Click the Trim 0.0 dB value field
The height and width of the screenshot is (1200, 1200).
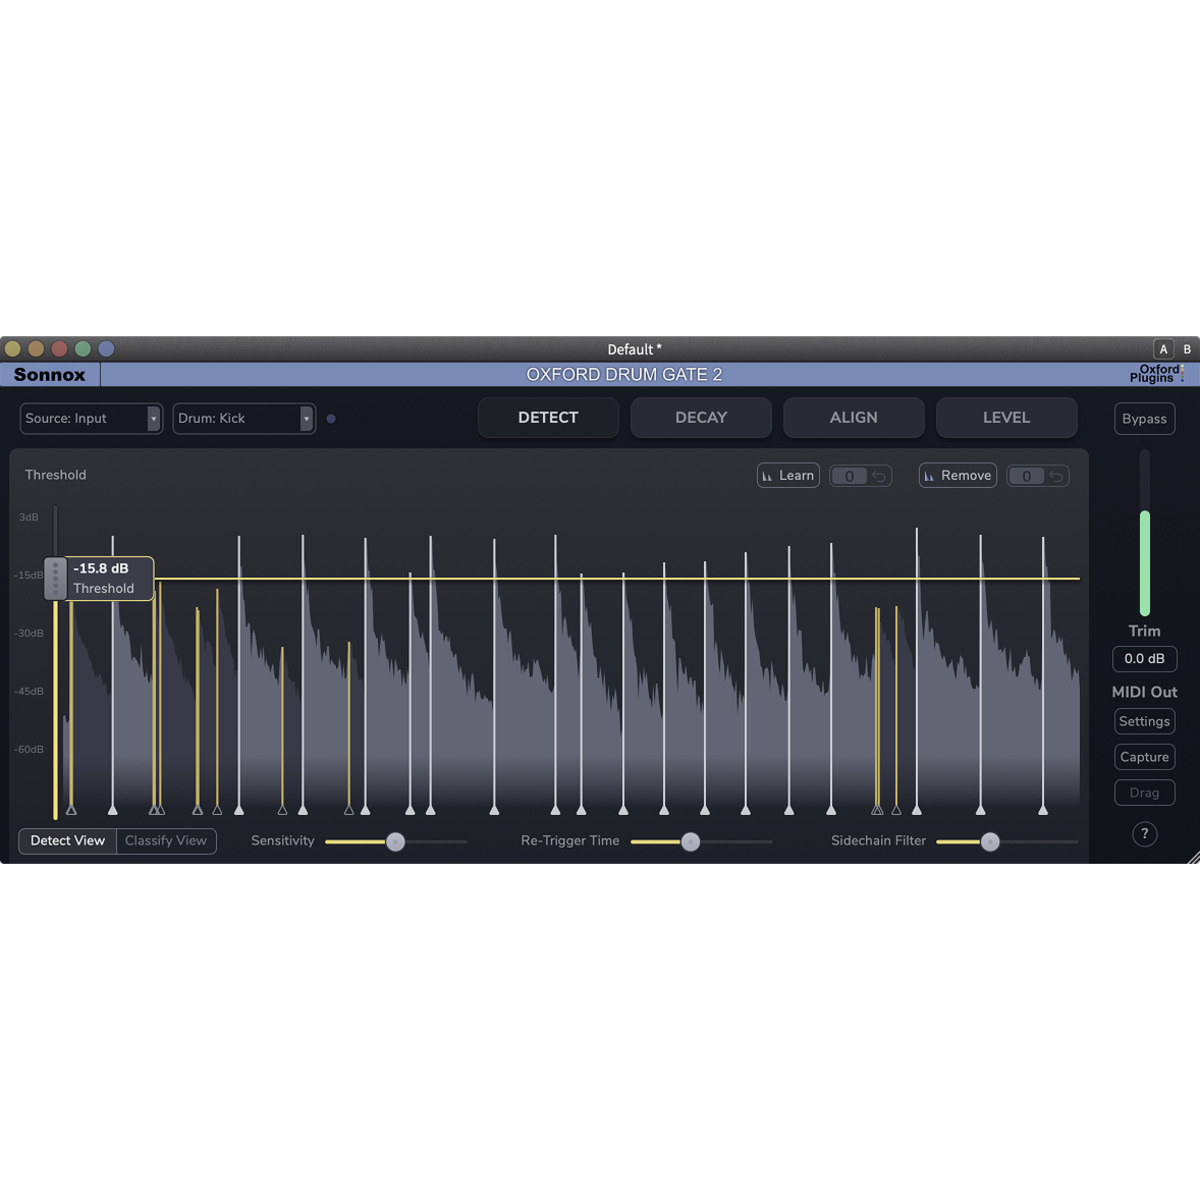click(1144, 659)
